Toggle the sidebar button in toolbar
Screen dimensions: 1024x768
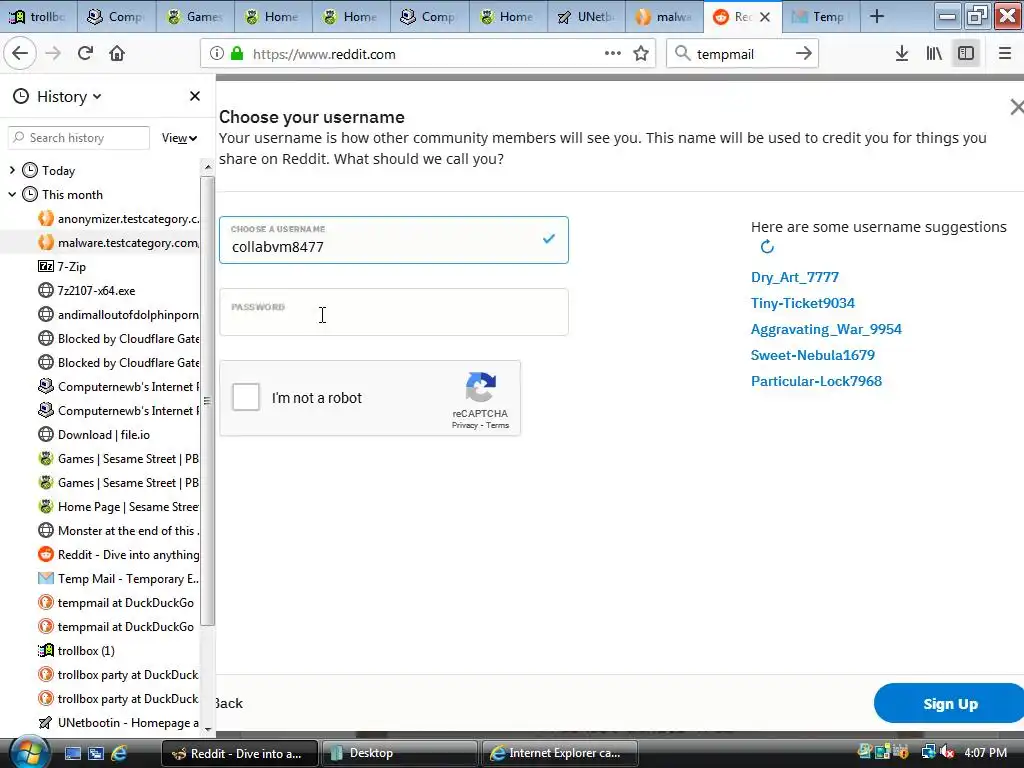(966, 54)
